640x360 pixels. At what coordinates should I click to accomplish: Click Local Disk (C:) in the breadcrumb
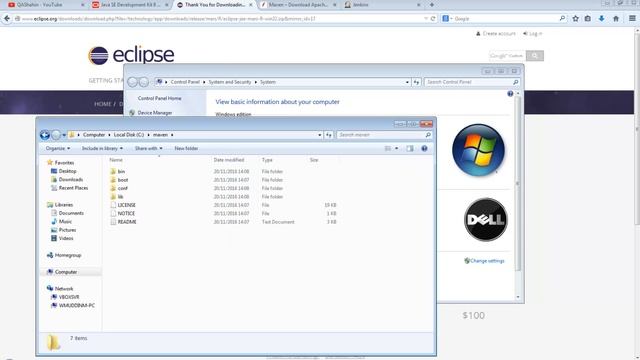[x=129, y=135]
